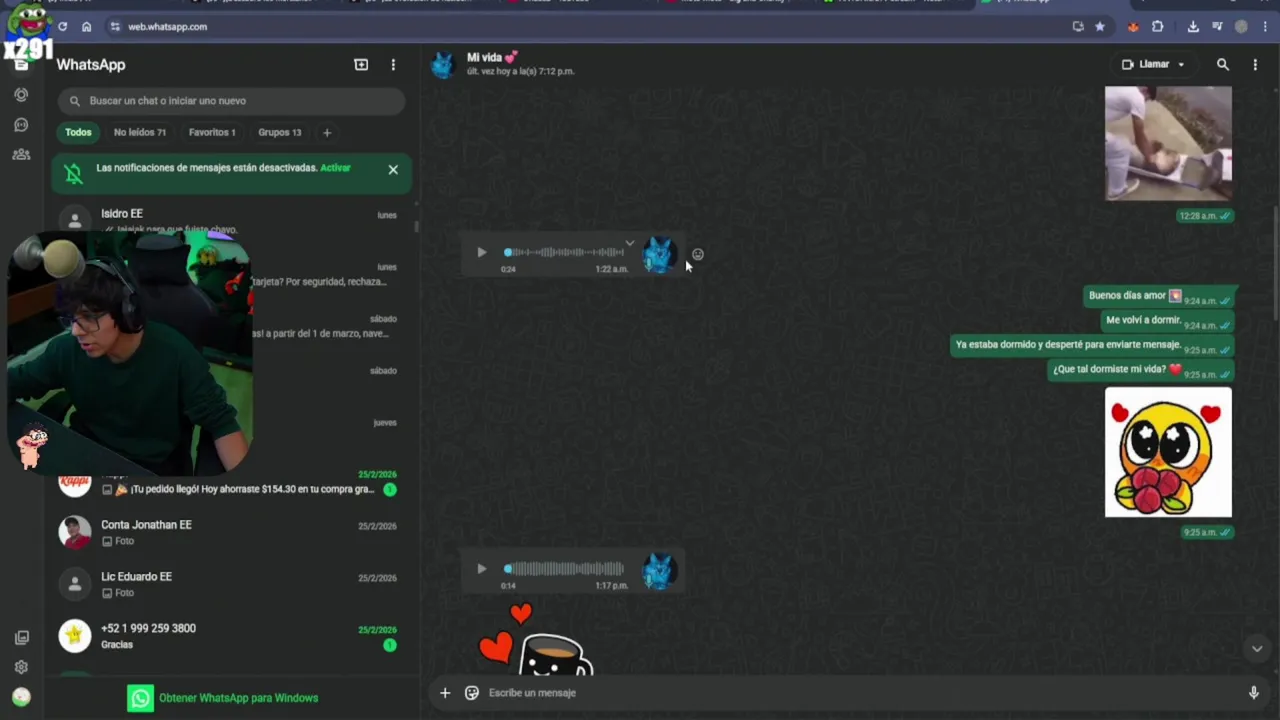Click the Ya estaba dormido y desperté message
The width and height of the screenshot is (1280, 720).
tap(1092, 345)
